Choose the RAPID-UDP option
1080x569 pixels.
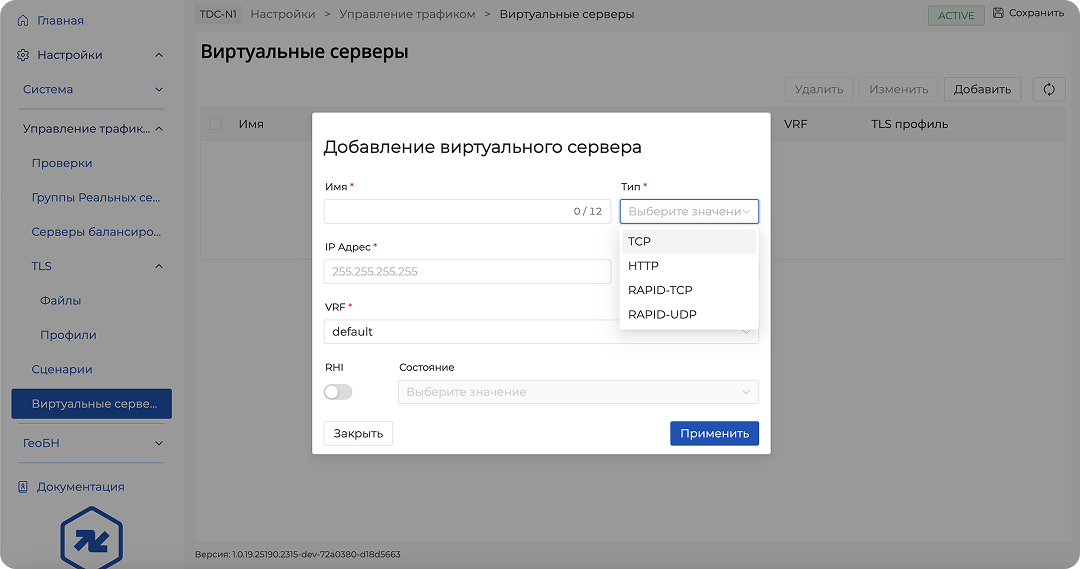(x=662, y=314)
